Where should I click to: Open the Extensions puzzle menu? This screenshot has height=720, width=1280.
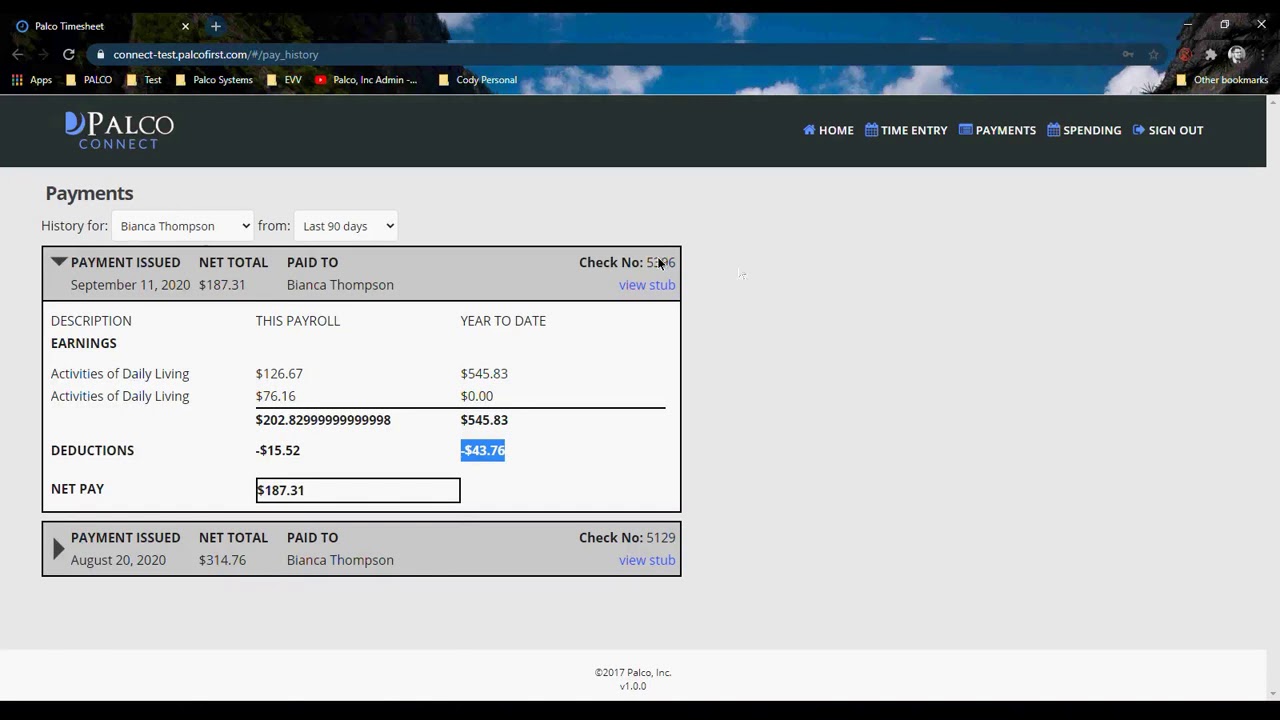pyautogui.click(x=1211, y=54)
